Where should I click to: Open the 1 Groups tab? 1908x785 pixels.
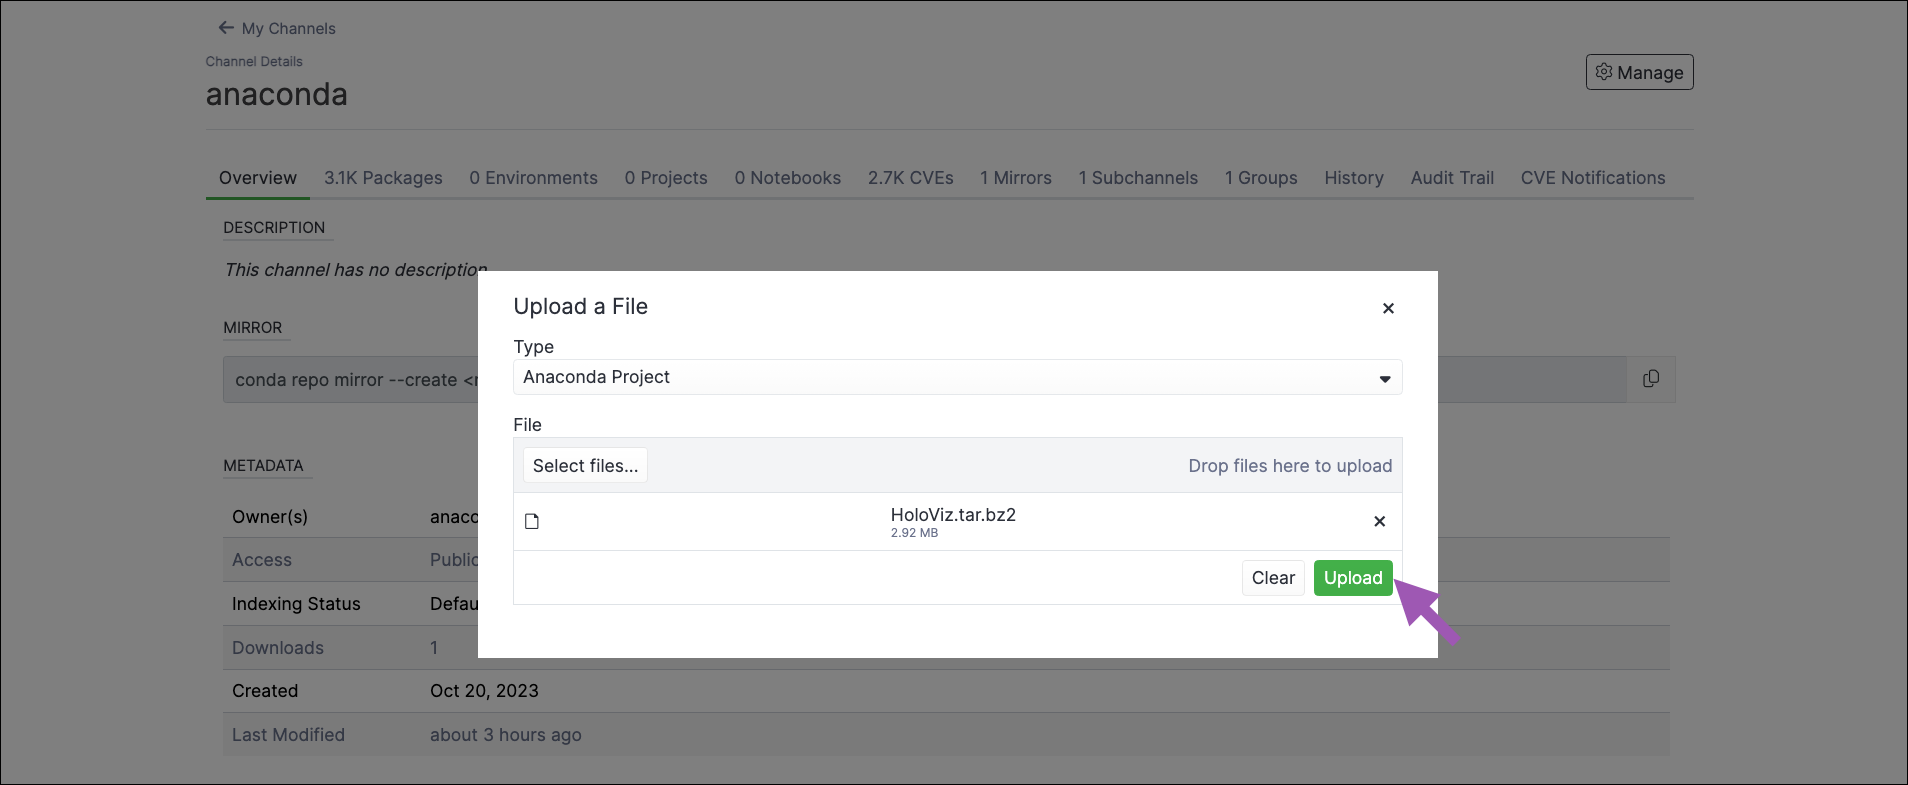1261,178
